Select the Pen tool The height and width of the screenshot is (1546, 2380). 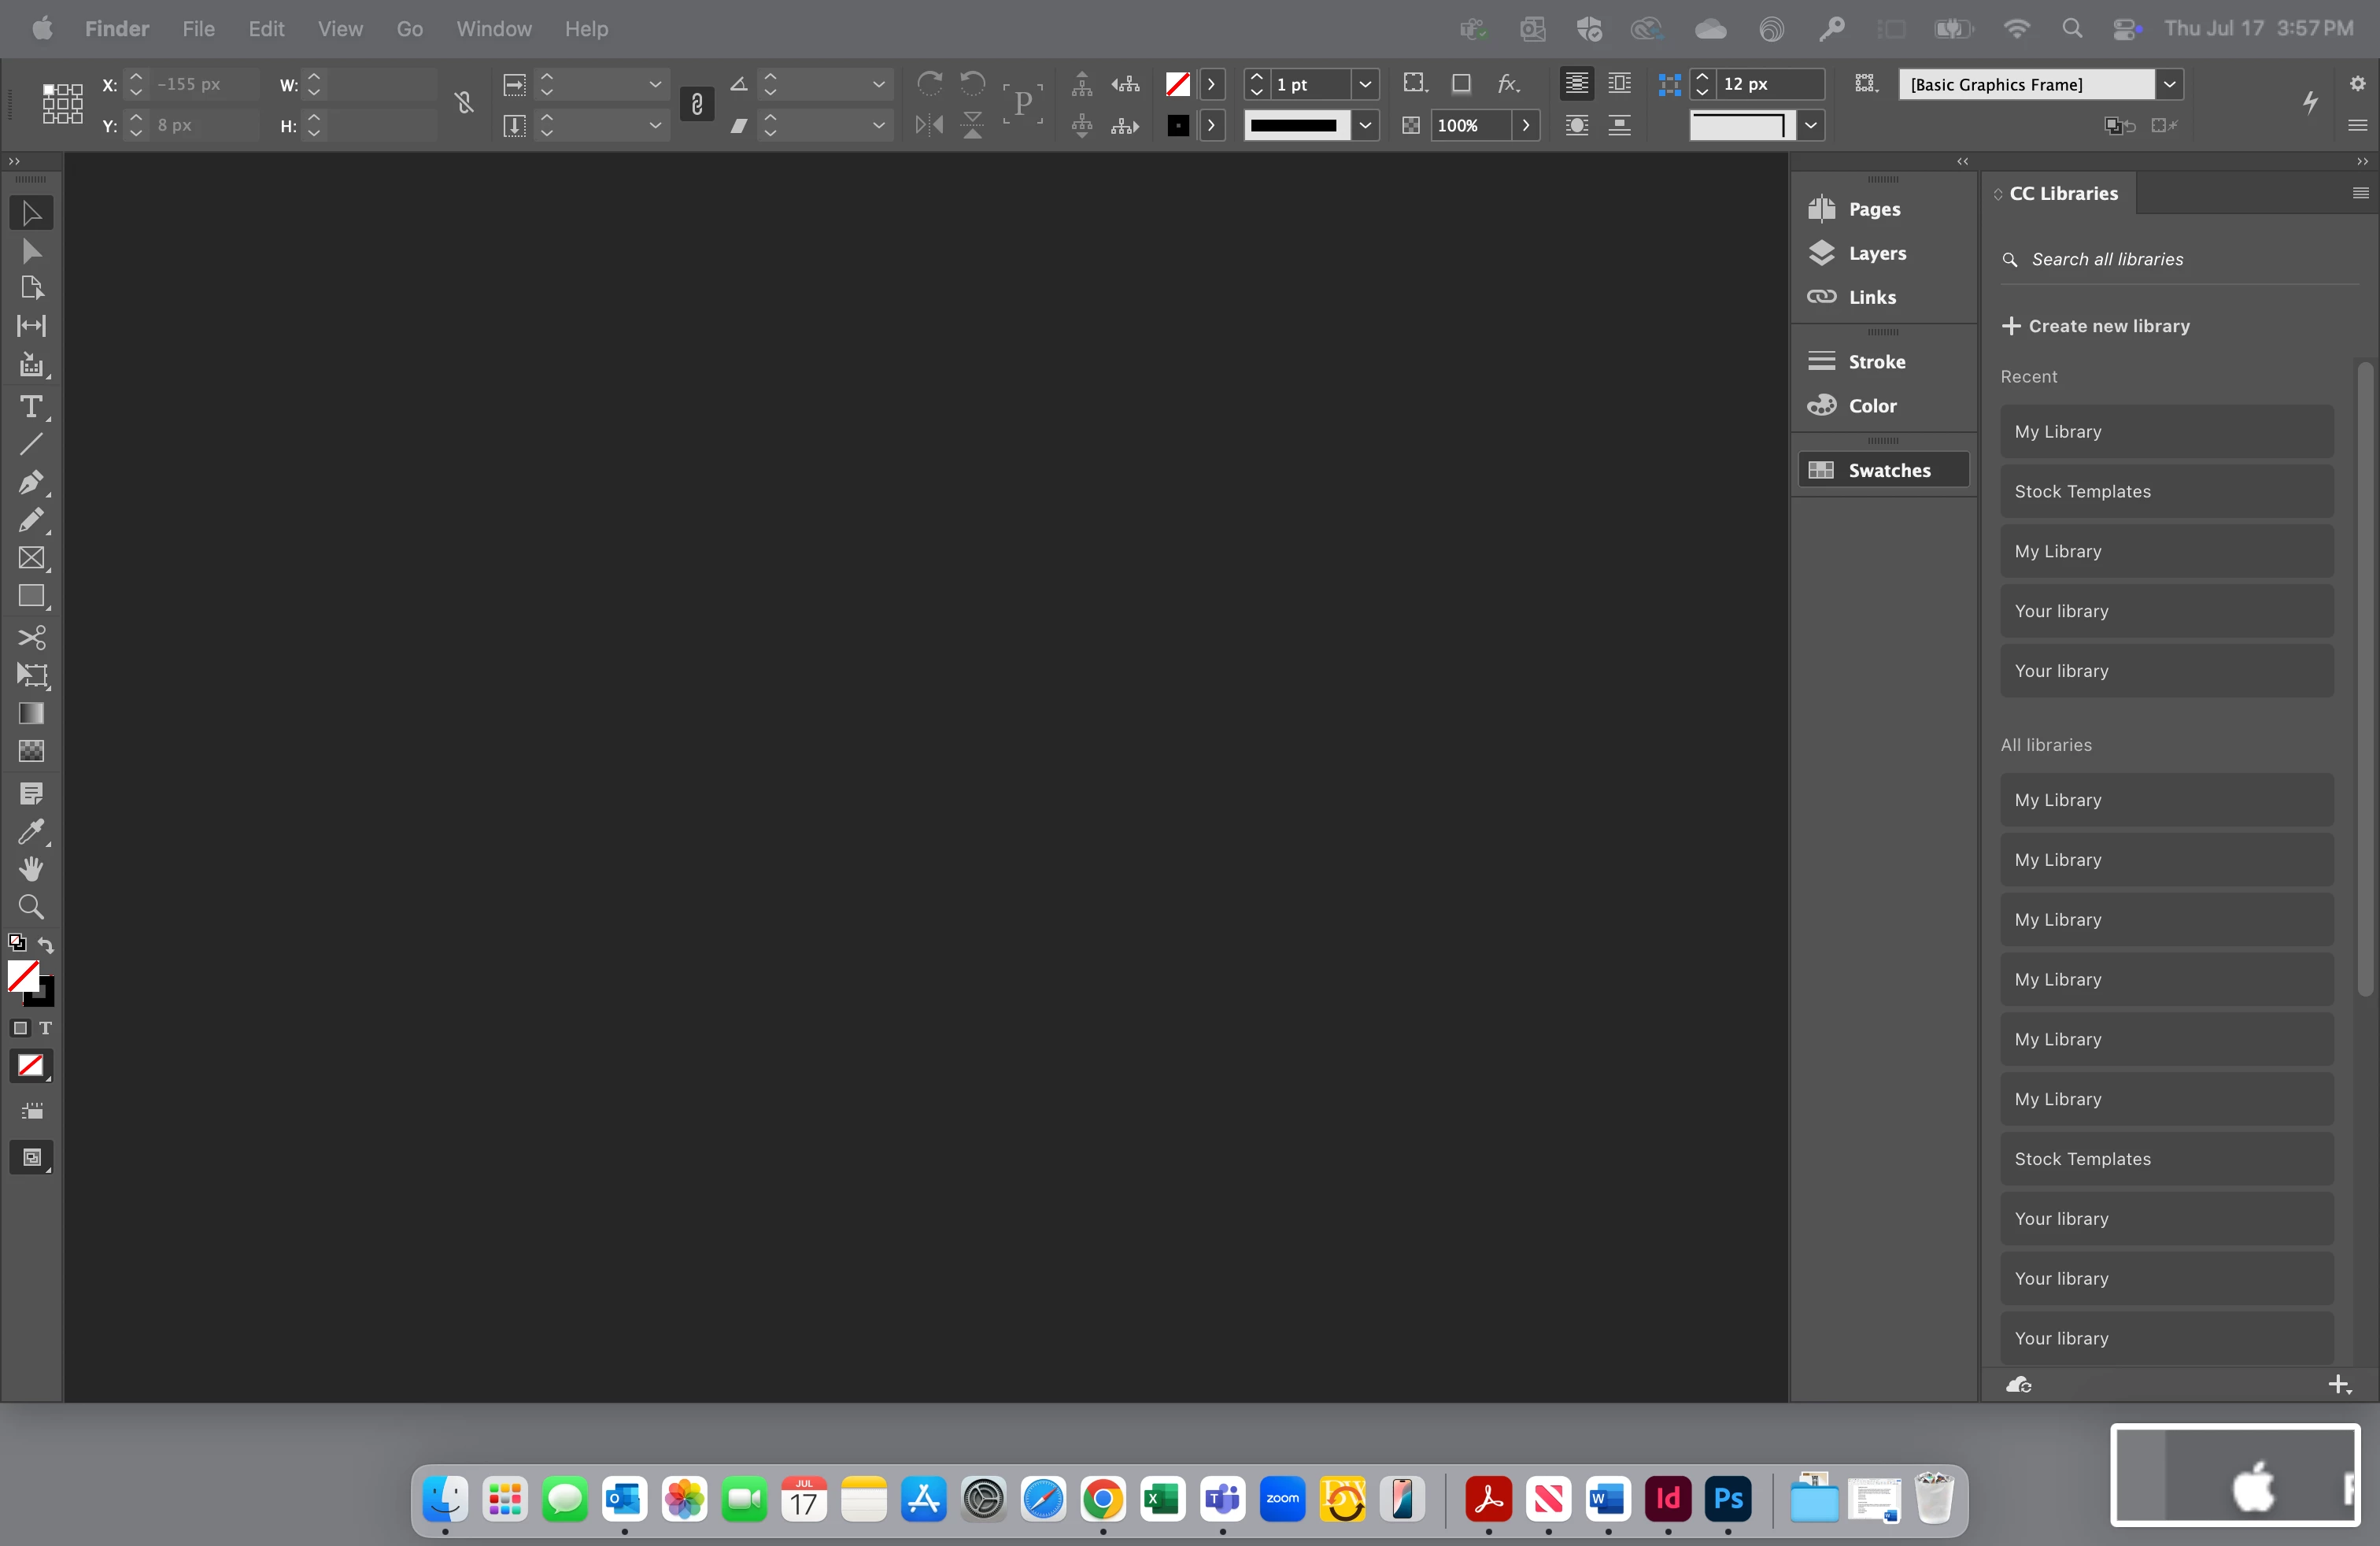[31, 482]
